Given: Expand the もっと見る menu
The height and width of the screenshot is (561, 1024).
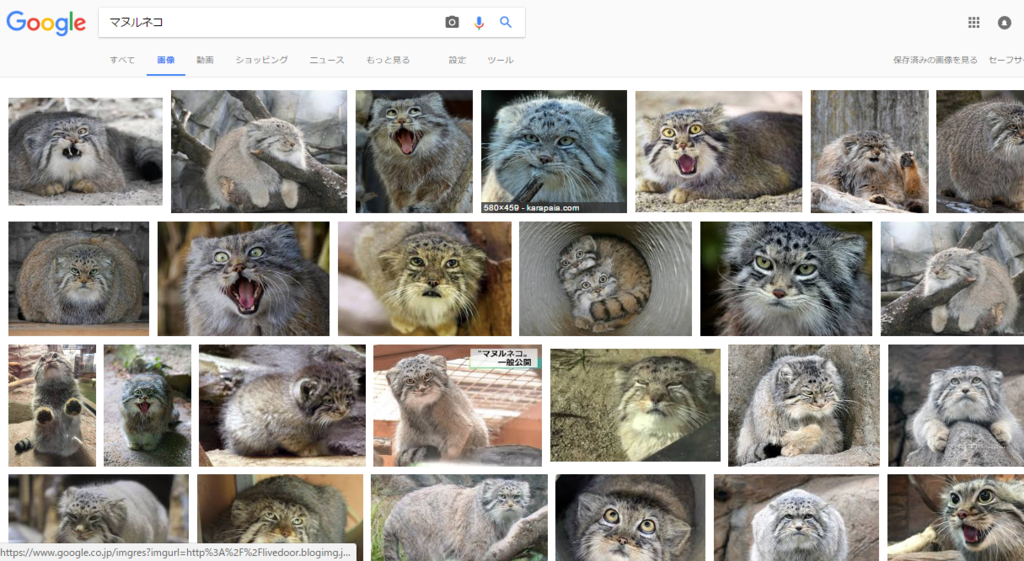Looking at the screenshot, I should point(388,60).
